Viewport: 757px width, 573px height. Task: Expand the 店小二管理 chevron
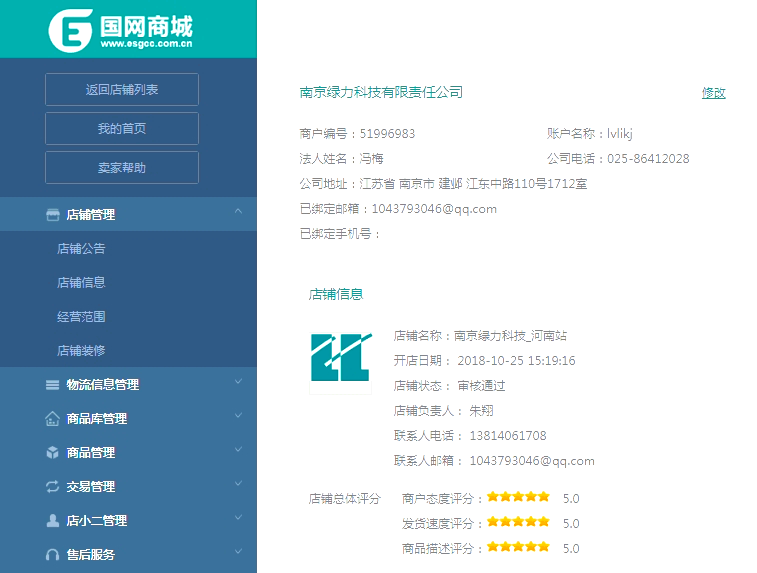[x=238, y=517]
